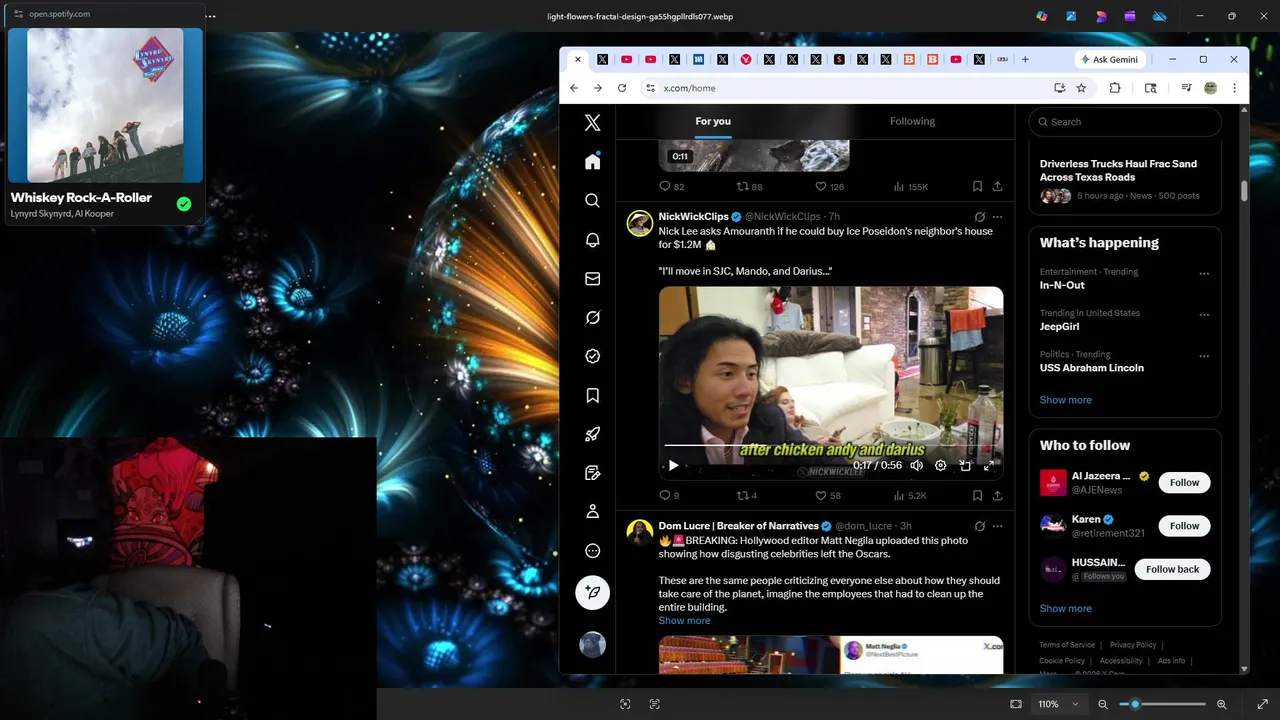Image resolution: width=1280 pixels, height=720 pixels.
Task: Open the video in fullscreen
Action: click(989, 465)
